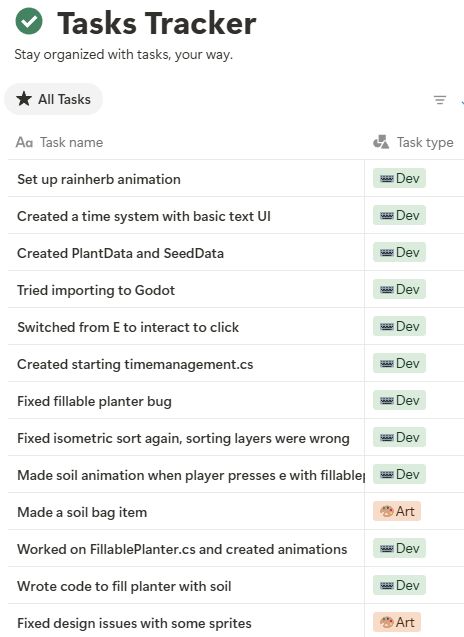Viewport: 464px width, 637px height.
Task: Click the Tasks Tracker page title
Action: coord(156,23)
